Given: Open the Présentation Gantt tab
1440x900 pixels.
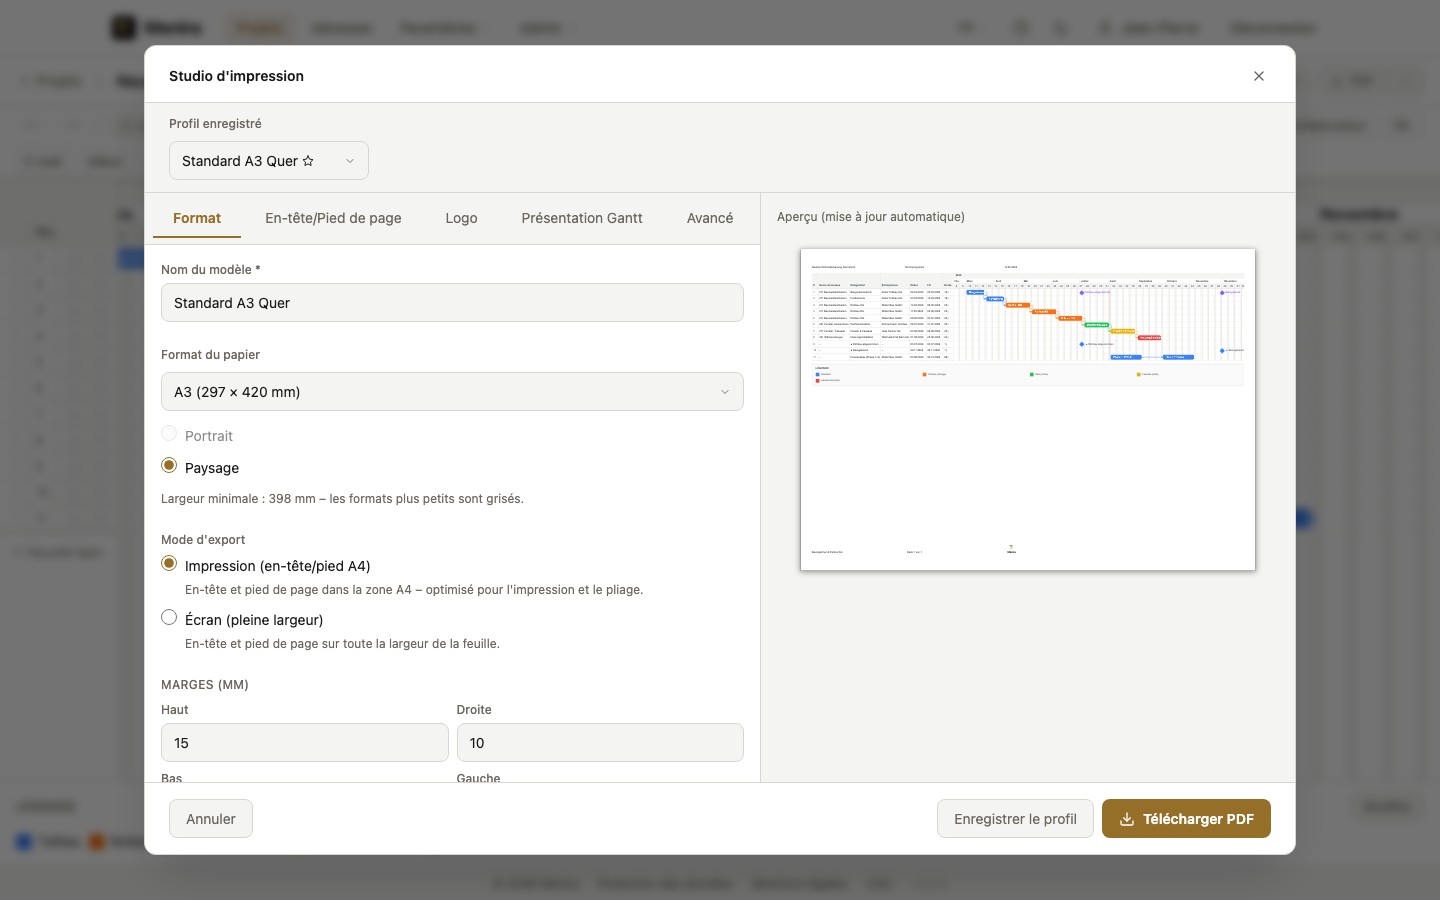Looking at the screenshot, I should [582, 218].
